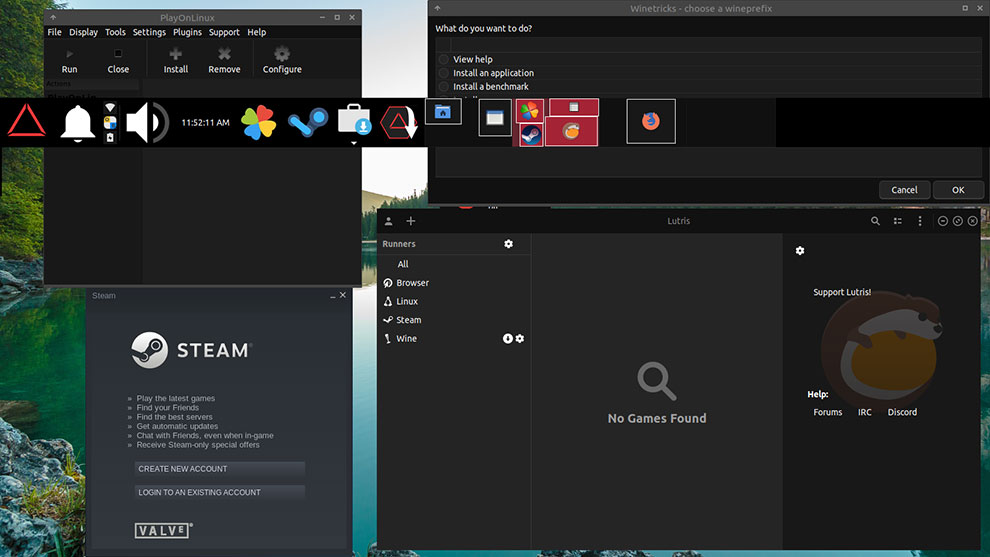Click Close in PlayOnLinux toolbar
The width and height of the screenshot is (990, 557).
click(118, 61)
